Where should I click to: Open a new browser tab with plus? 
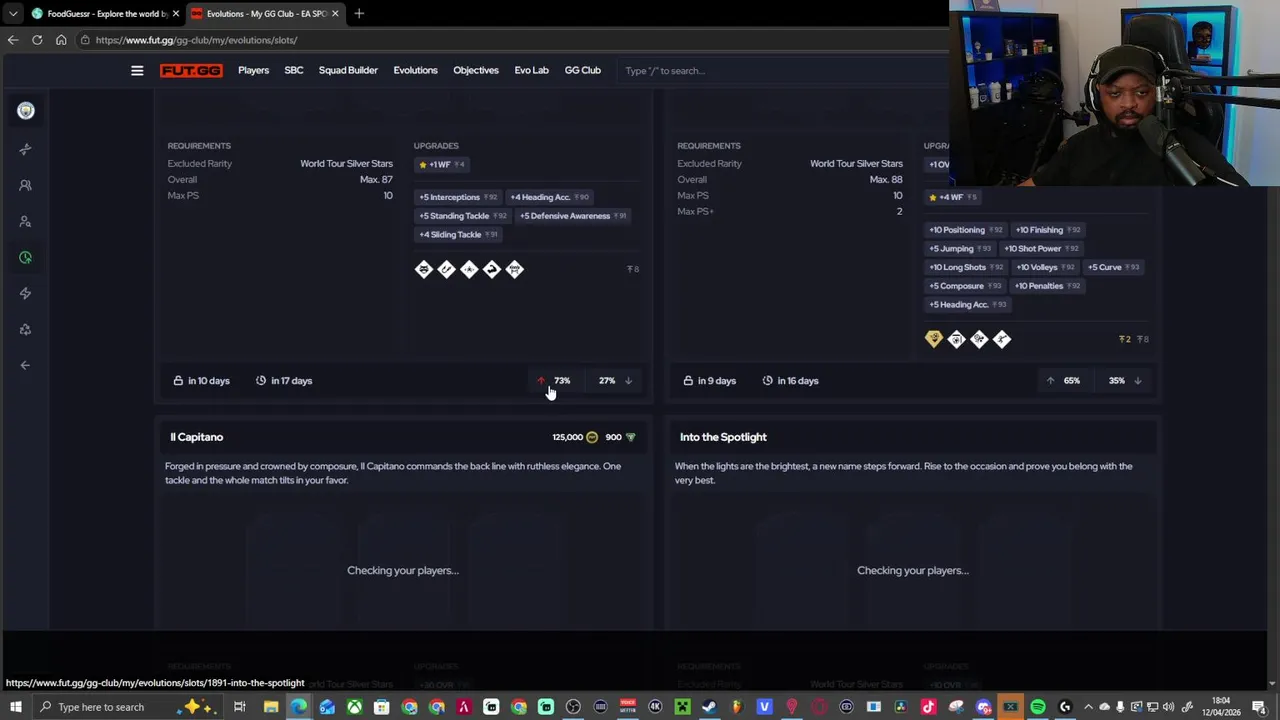click(359, 13)
